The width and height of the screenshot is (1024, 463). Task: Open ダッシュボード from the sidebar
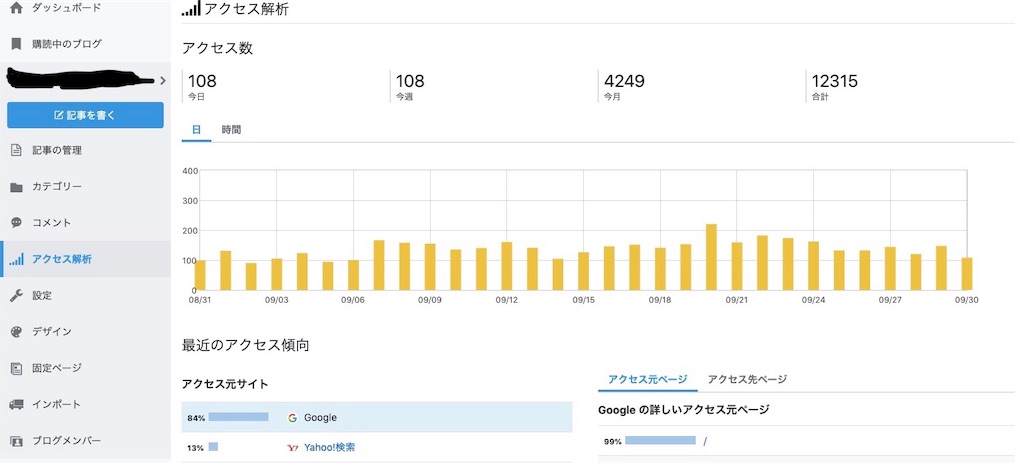(66, 8)
